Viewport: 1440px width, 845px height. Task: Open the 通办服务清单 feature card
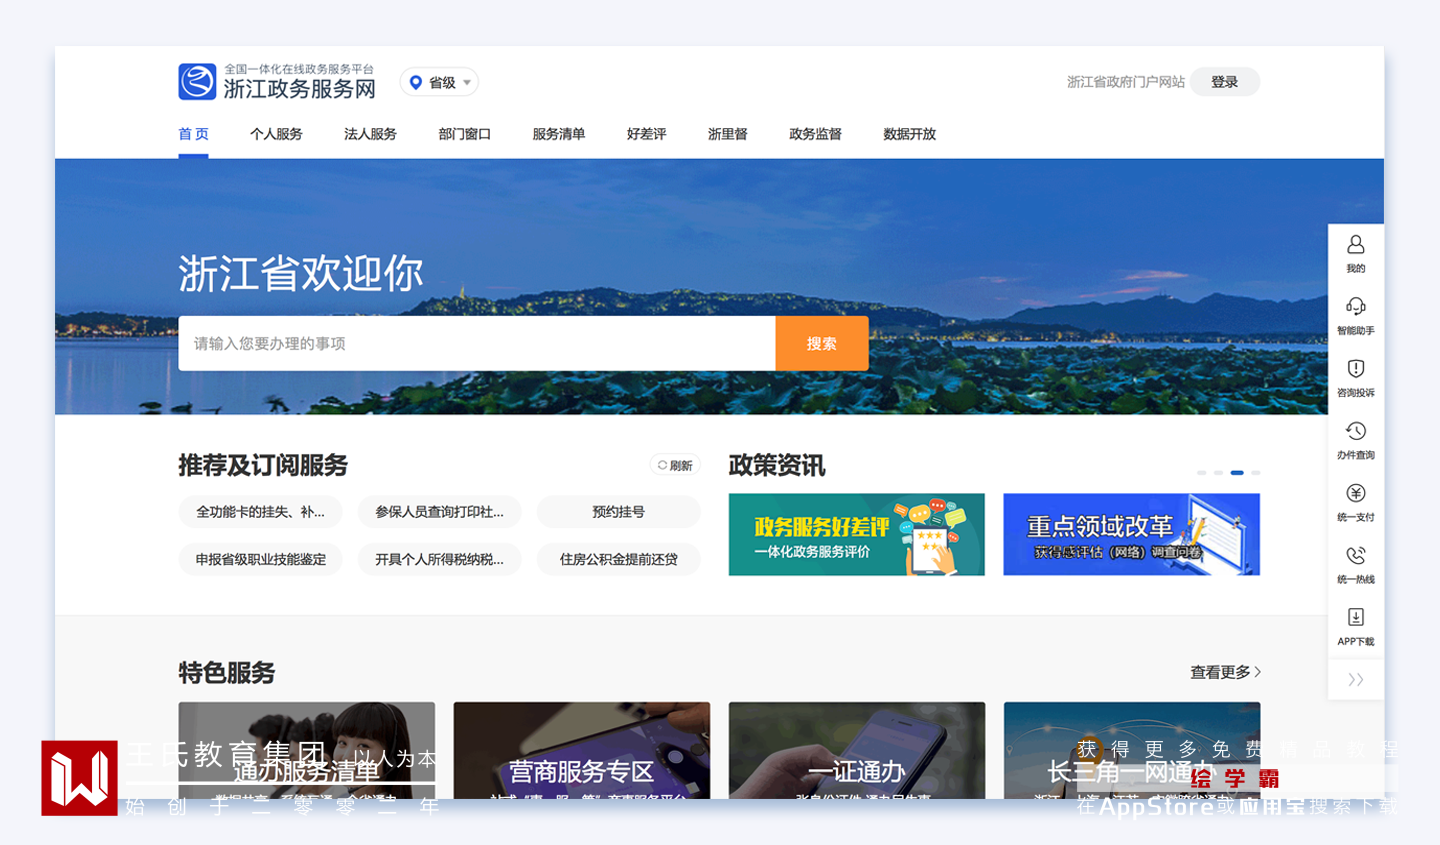307,750
